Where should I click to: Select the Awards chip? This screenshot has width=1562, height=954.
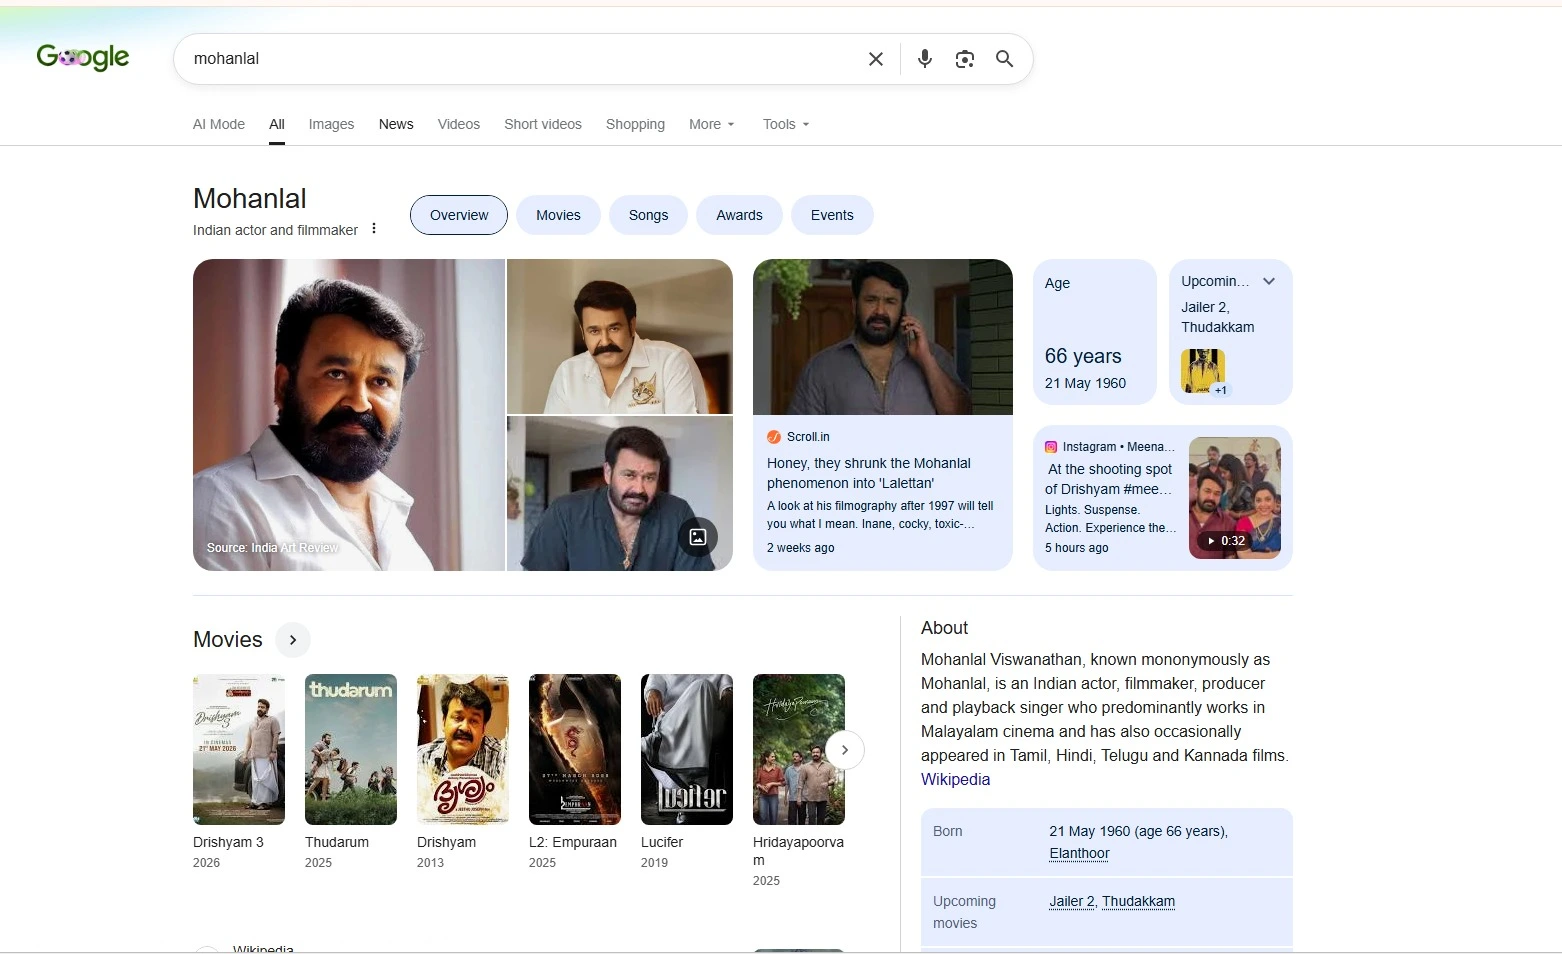[739, 215]
